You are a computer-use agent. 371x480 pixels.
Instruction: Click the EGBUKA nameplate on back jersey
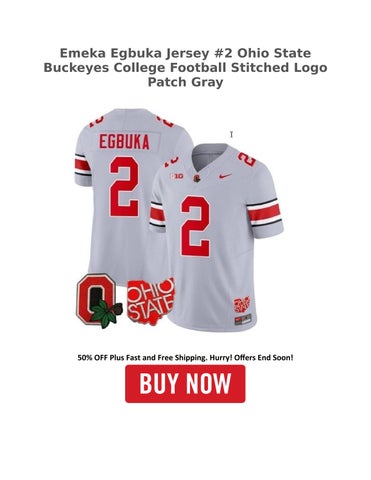click(124, 142)
